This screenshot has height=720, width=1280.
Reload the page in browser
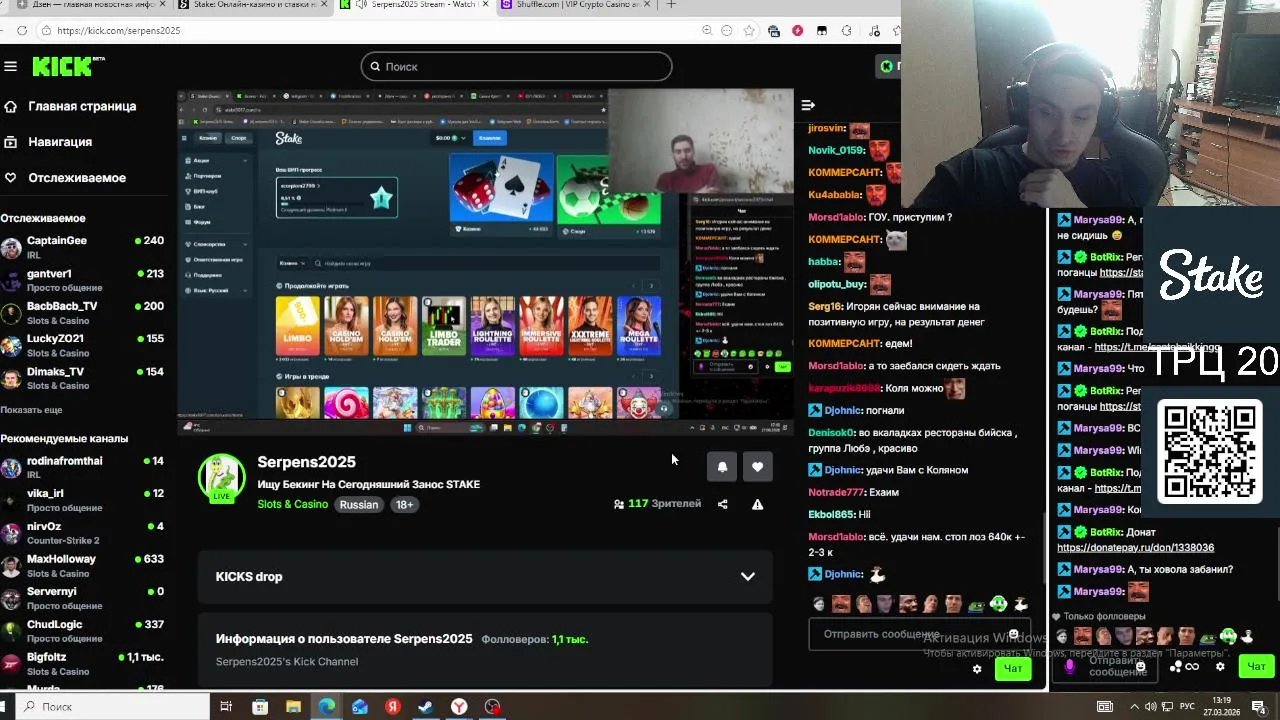(21, 31)
